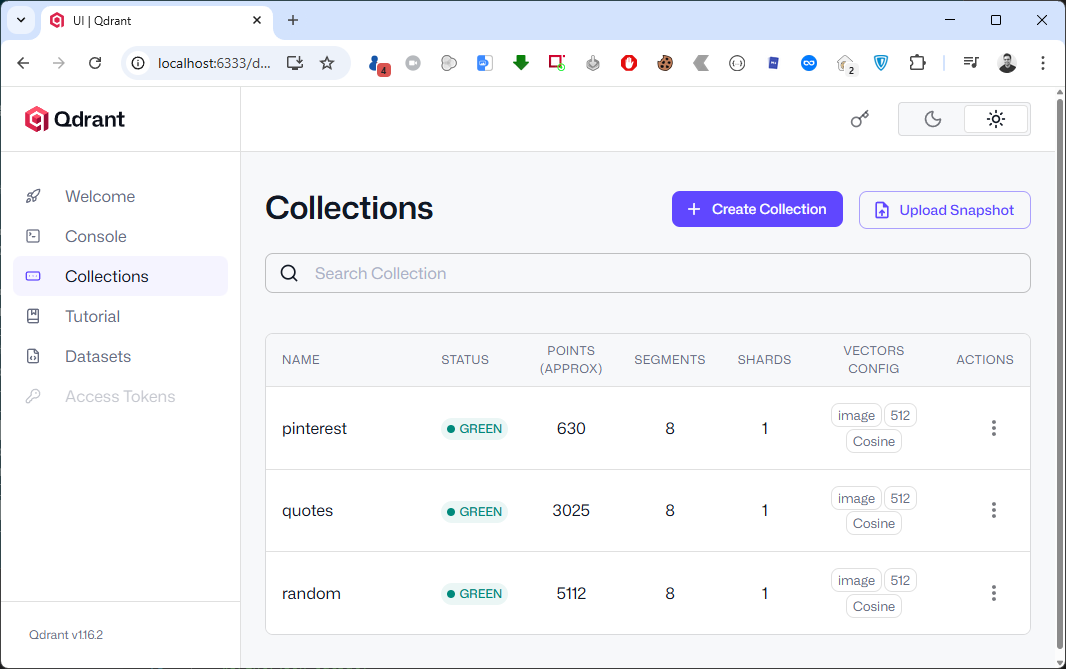Open actions menu for random collection

(x=993, y=593)
